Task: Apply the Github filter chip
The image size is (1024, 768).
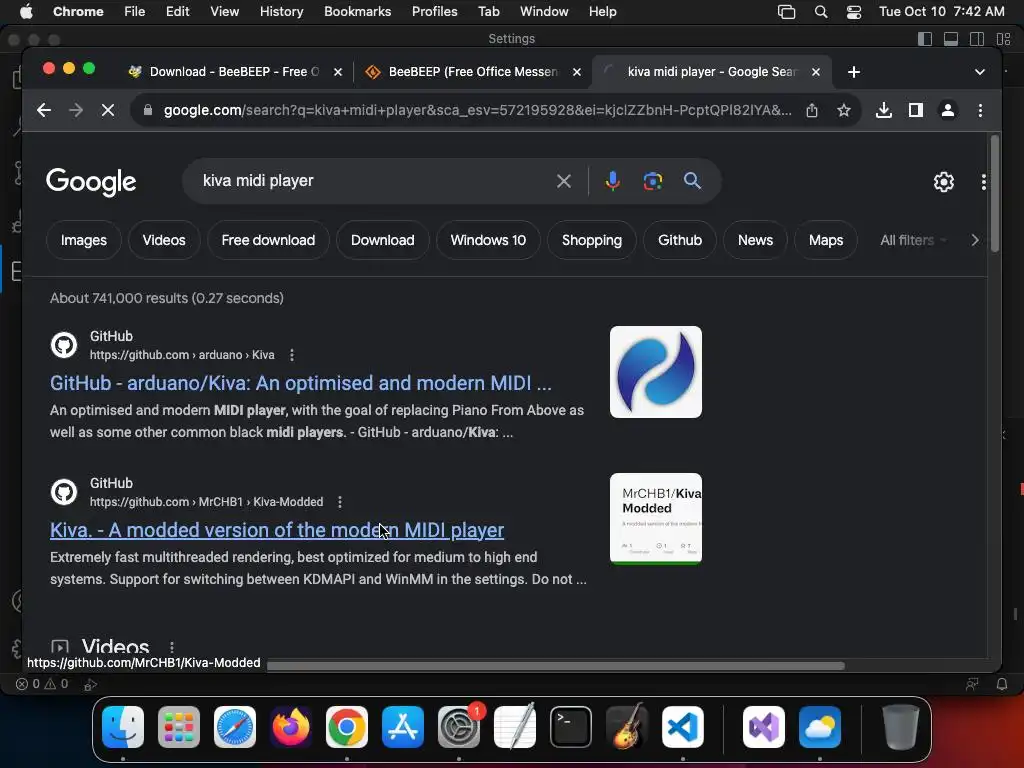Action: [680, 240]
